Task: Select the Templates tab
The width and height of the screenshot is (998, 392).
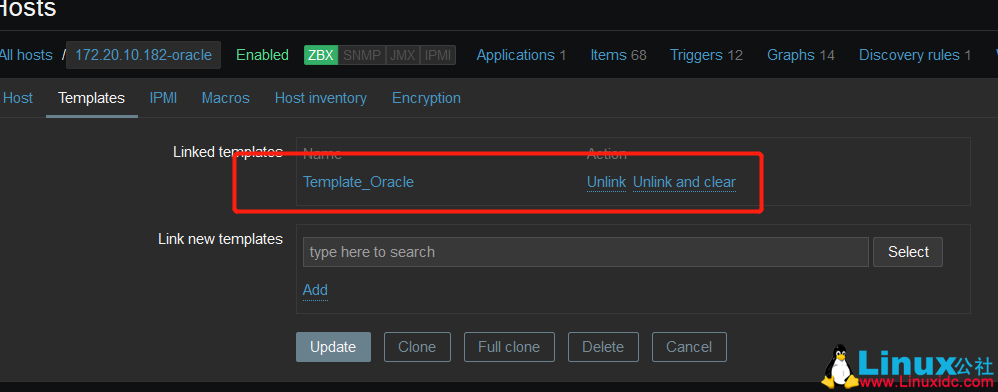Action: (92, 98)
